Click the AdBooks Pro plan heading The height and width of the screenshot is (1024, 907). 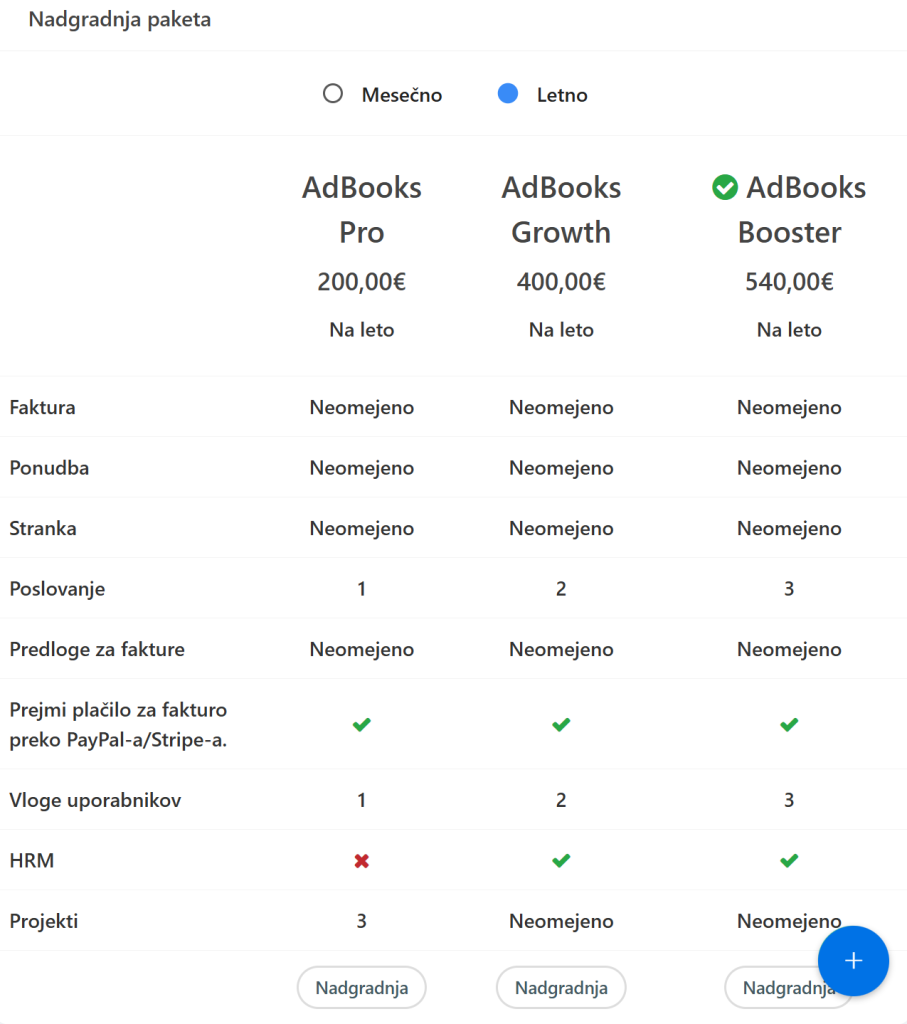coord(362,210)
